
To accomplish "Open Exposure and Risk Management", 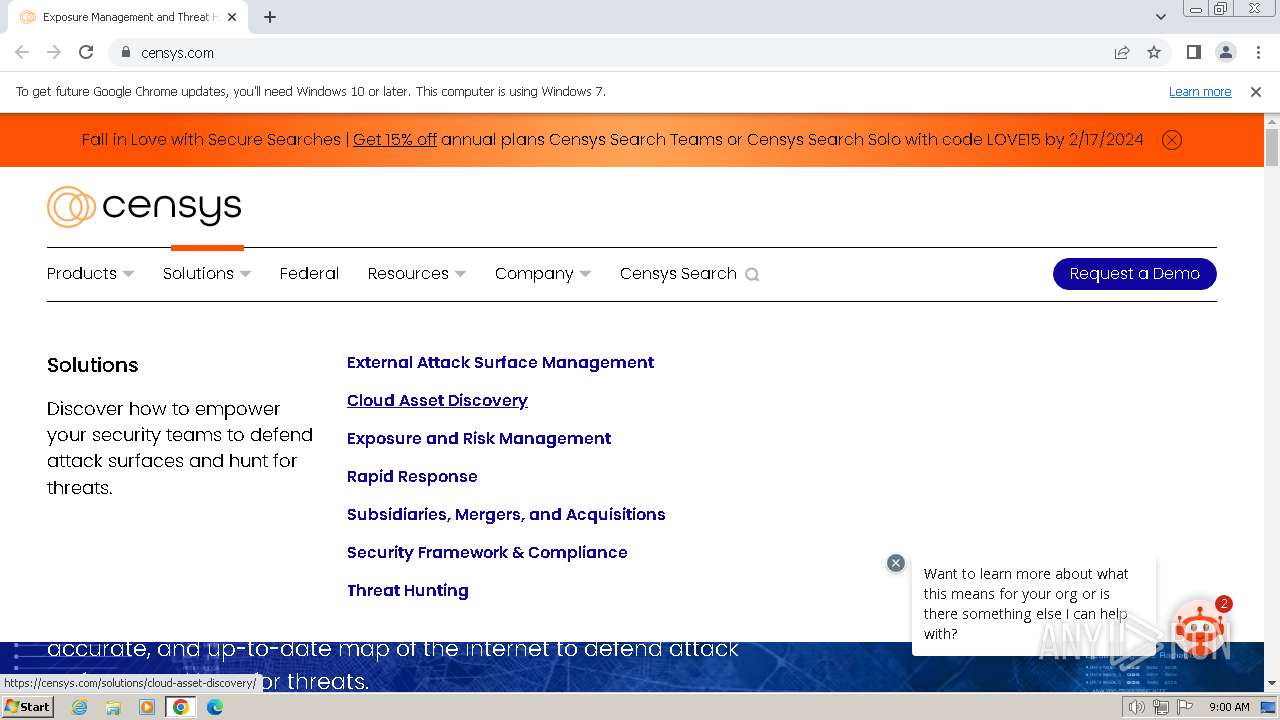I will [x=479, y=438].
